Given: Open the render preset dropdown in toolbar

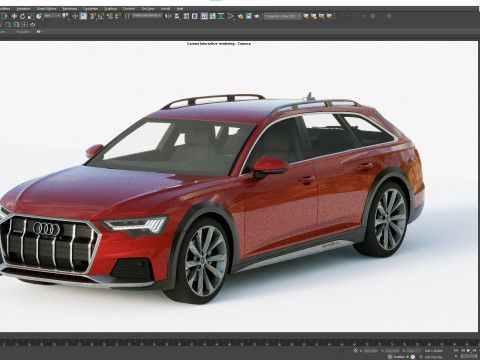Looking at the screenshot, I should (x=283, y=16).
